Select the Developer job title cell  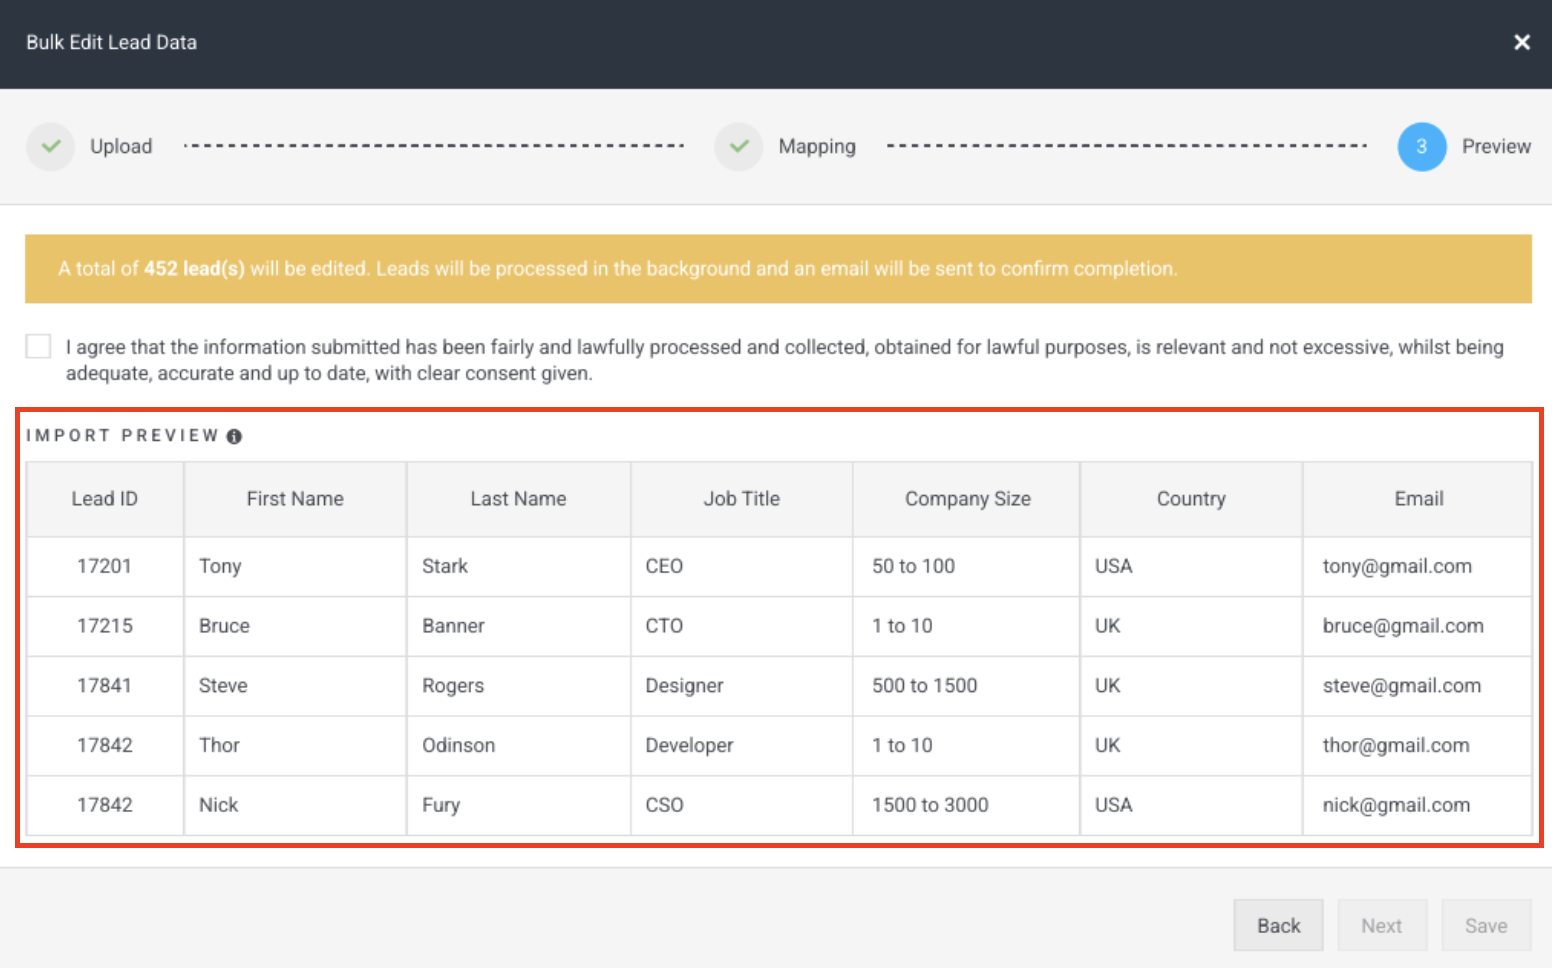tap(741, 745)
